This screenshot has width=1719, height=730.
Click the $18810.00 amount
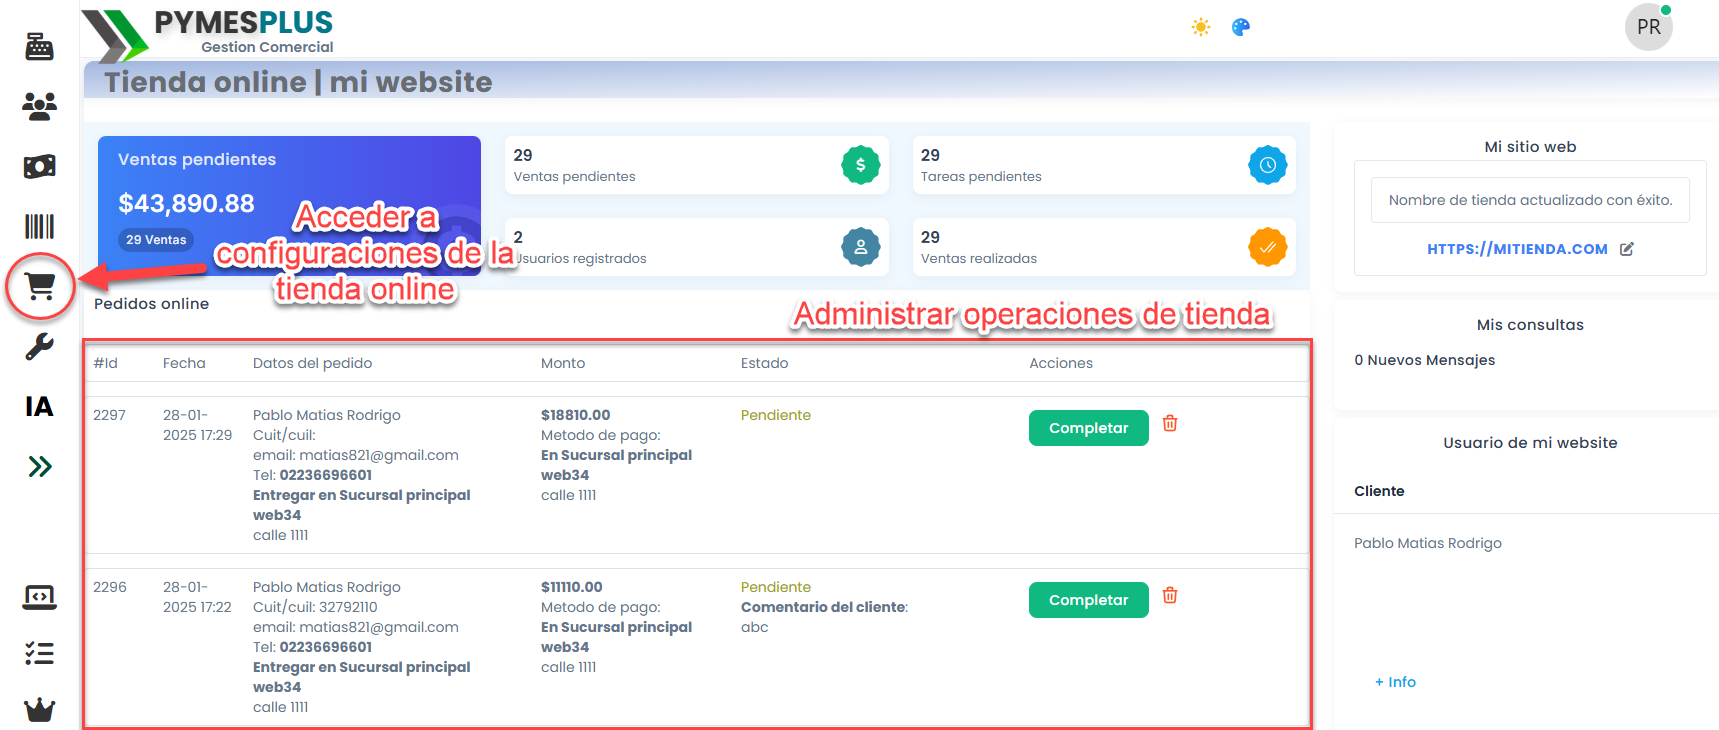[x=576, y=415]
